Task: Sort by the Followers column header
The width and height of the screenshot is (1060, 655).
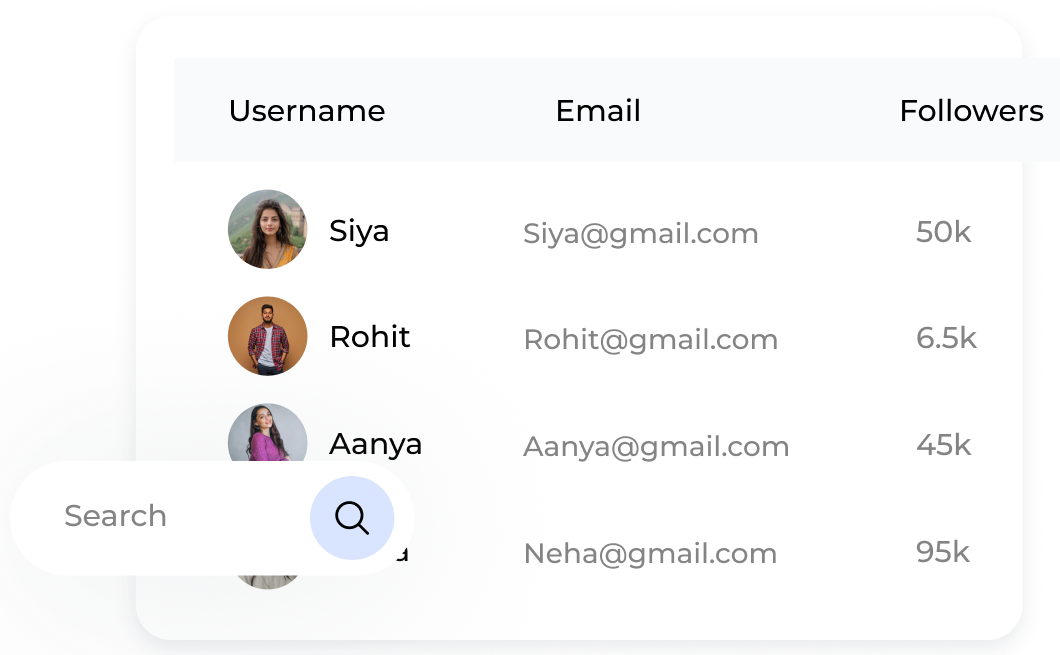Action: pyautogui.click(x=971, y=111)
